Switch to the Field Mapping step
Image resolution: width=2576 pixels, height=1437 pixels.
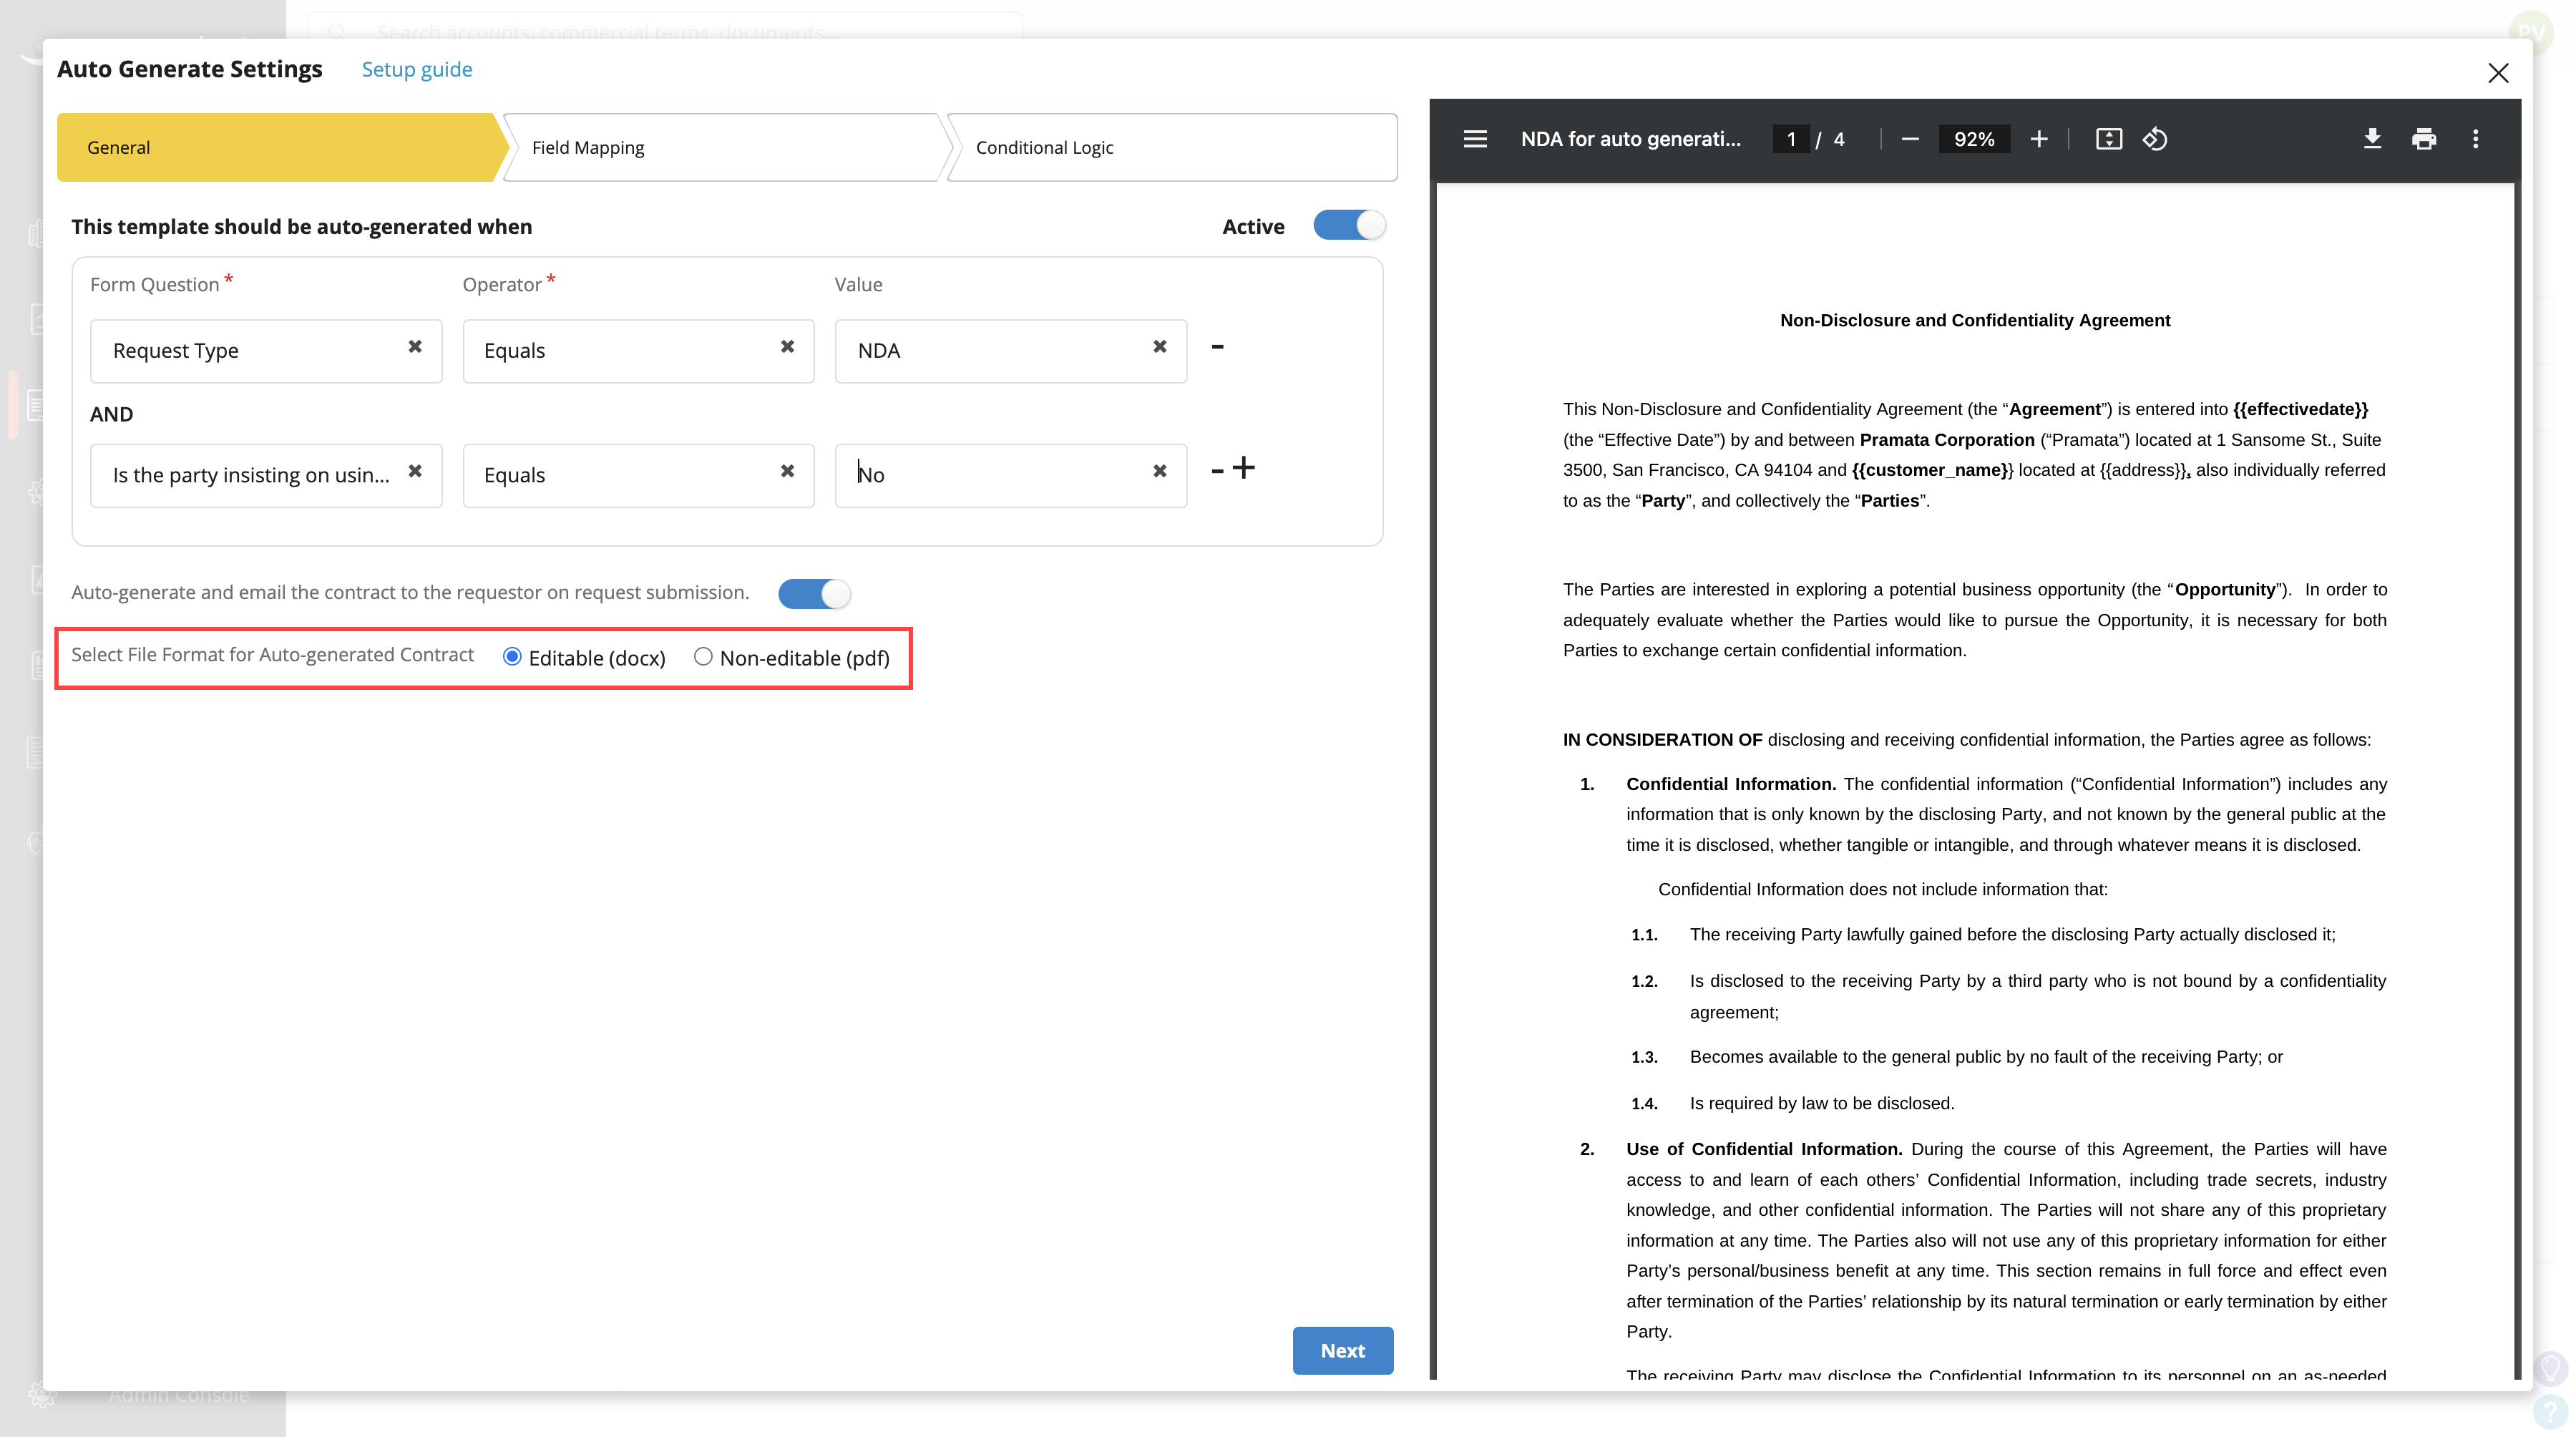726,147
